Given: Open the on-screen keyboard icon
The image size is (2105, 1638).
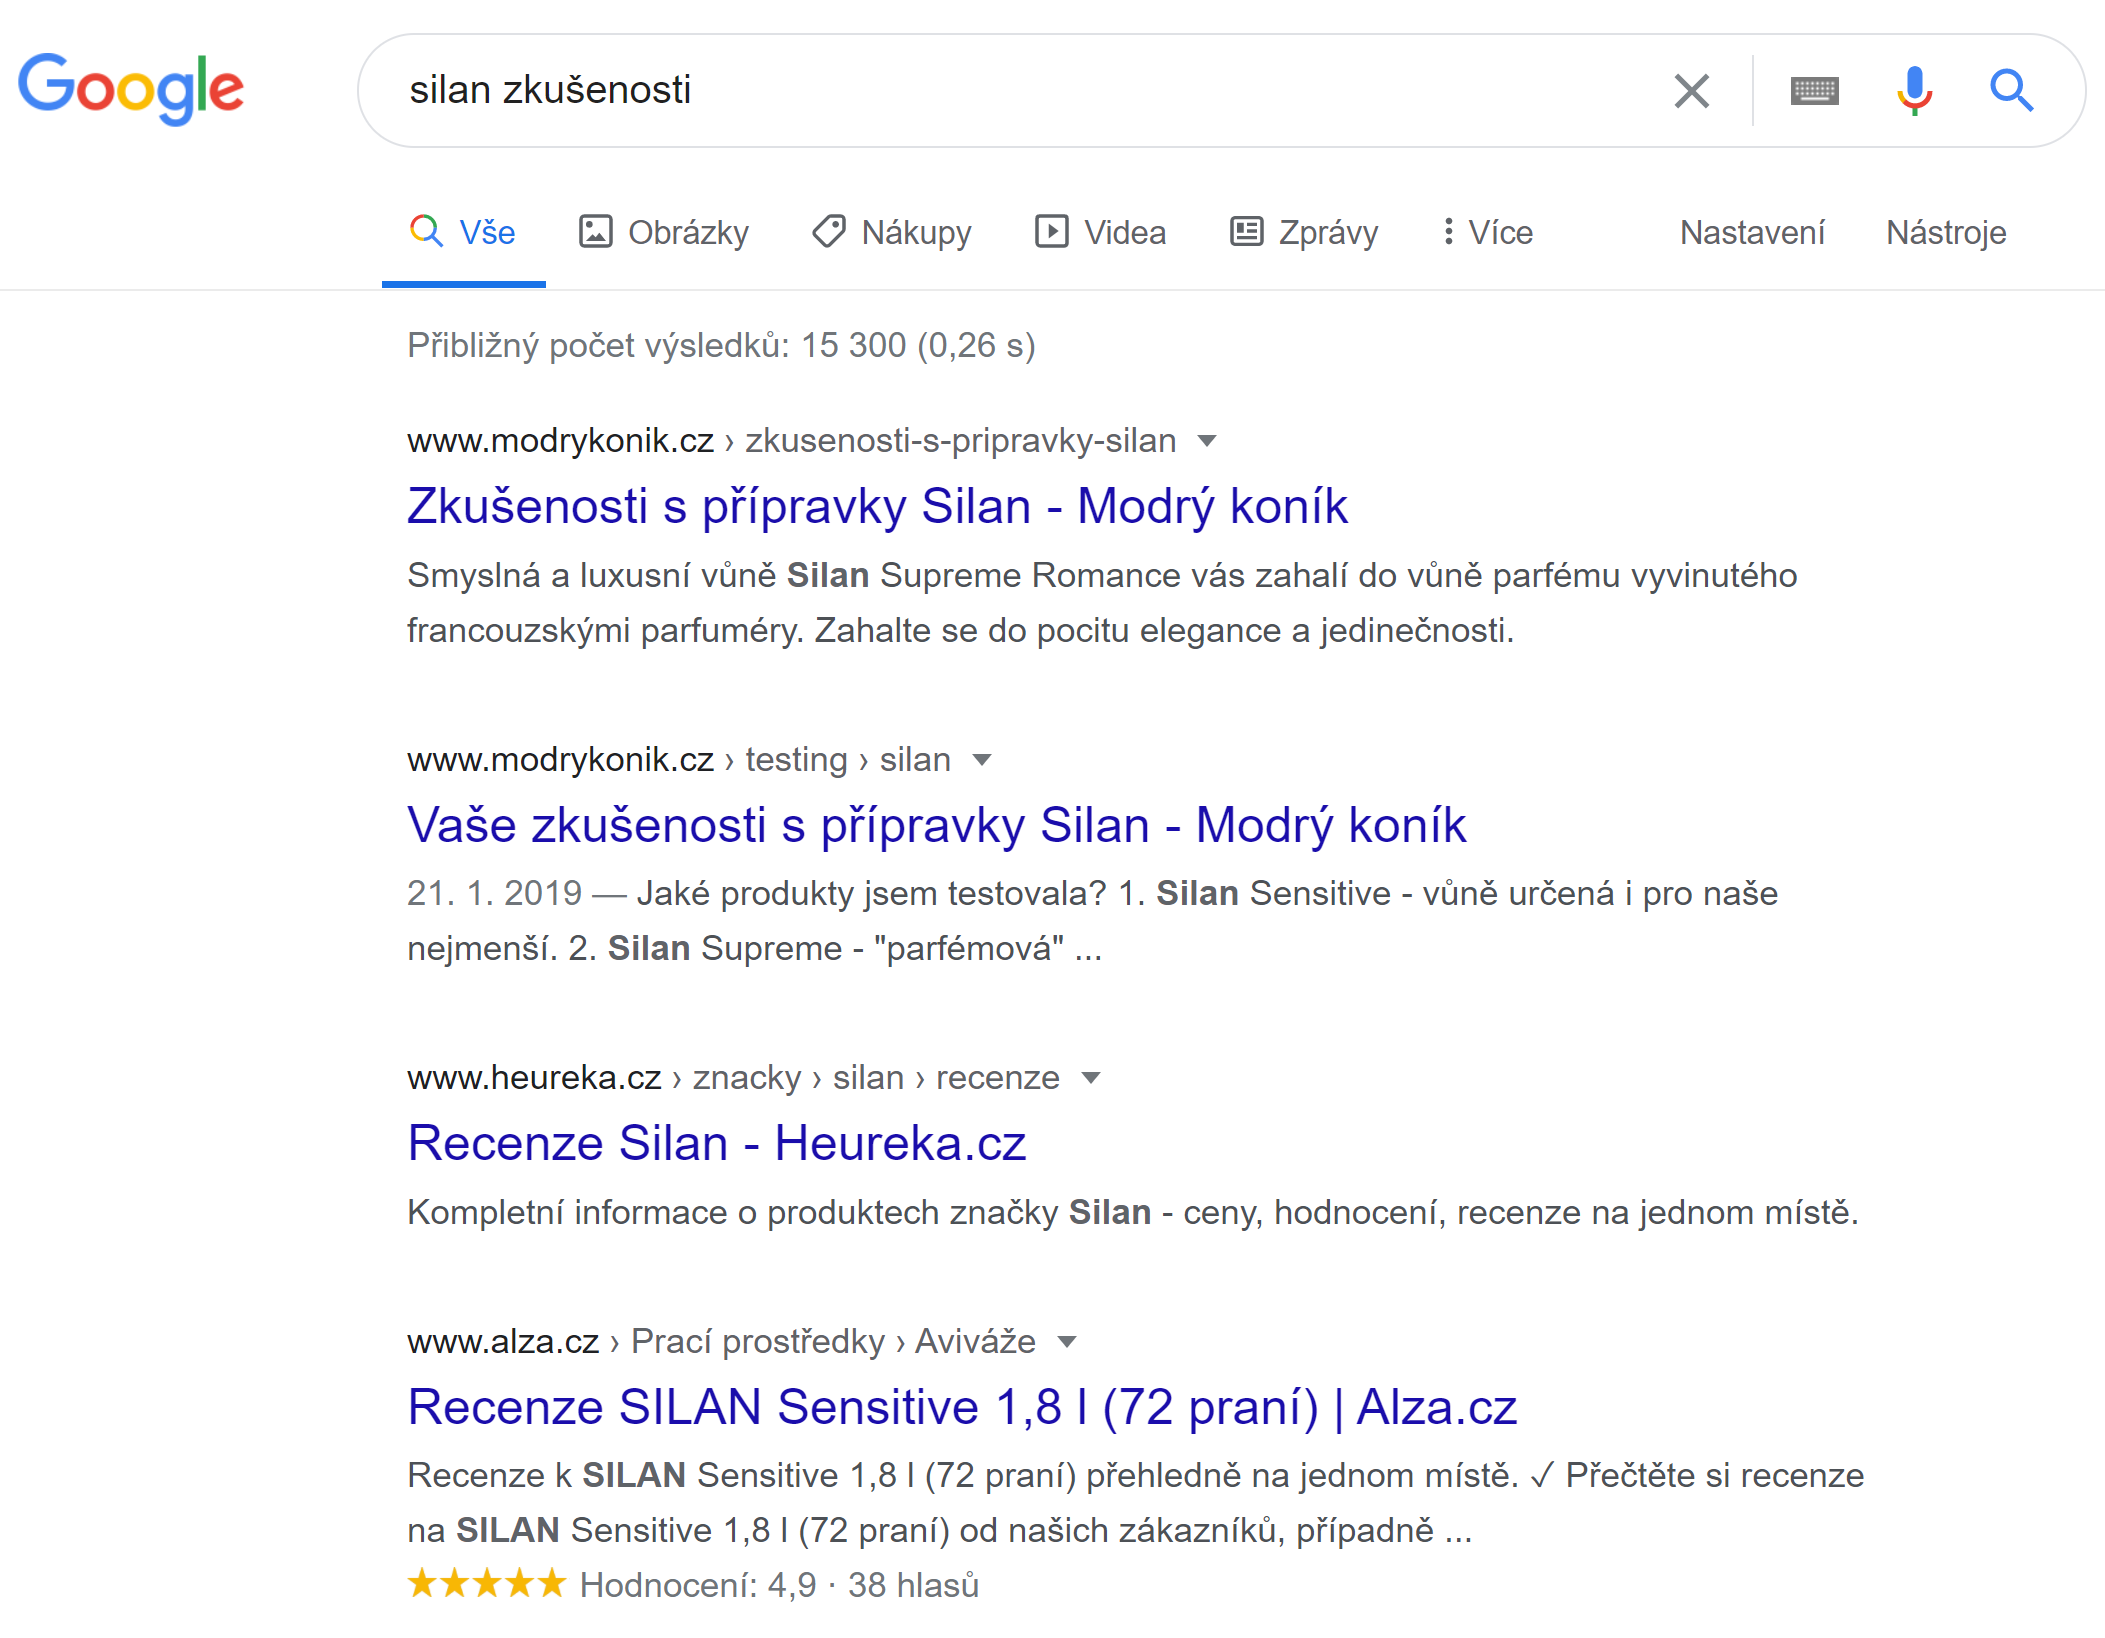Looking at the screenshot, I should coord(1814,91).
